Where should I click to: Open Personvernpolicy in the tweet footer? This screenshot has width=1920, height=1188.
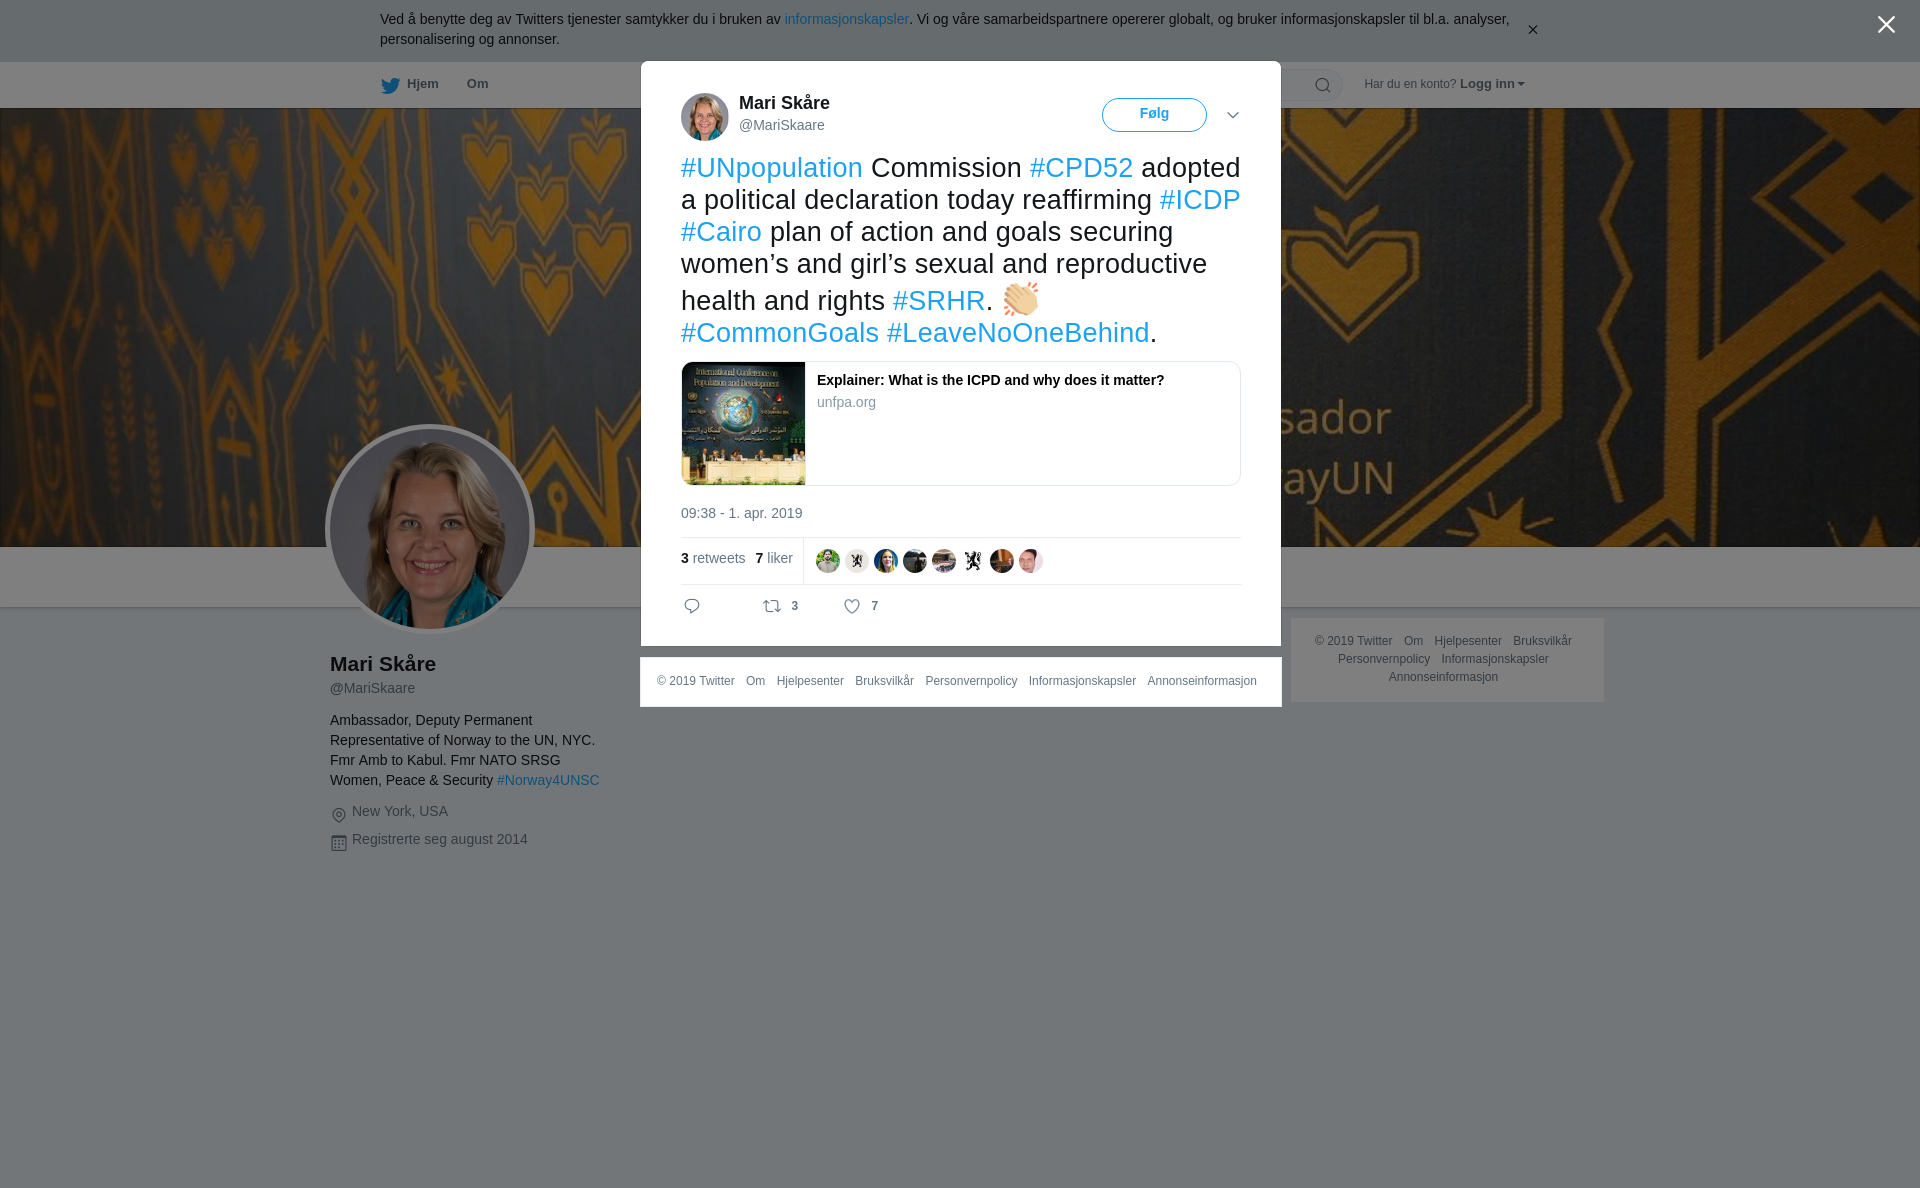pos(971,681)
